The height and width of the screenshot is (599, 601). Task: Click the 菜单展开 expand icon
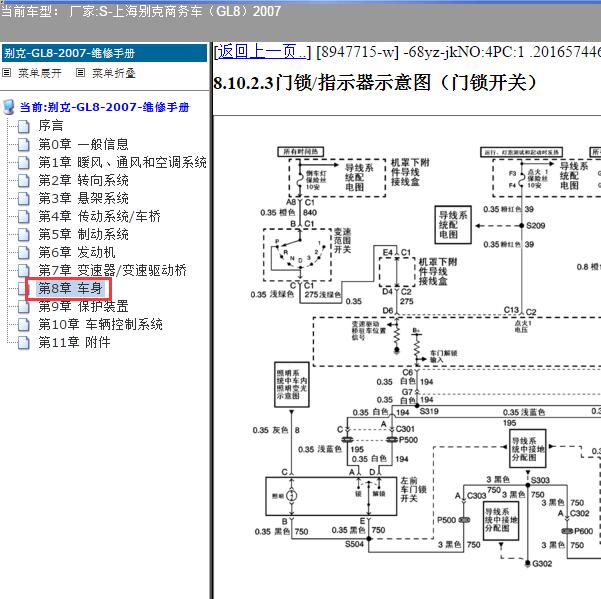click(x=7, y=72)
